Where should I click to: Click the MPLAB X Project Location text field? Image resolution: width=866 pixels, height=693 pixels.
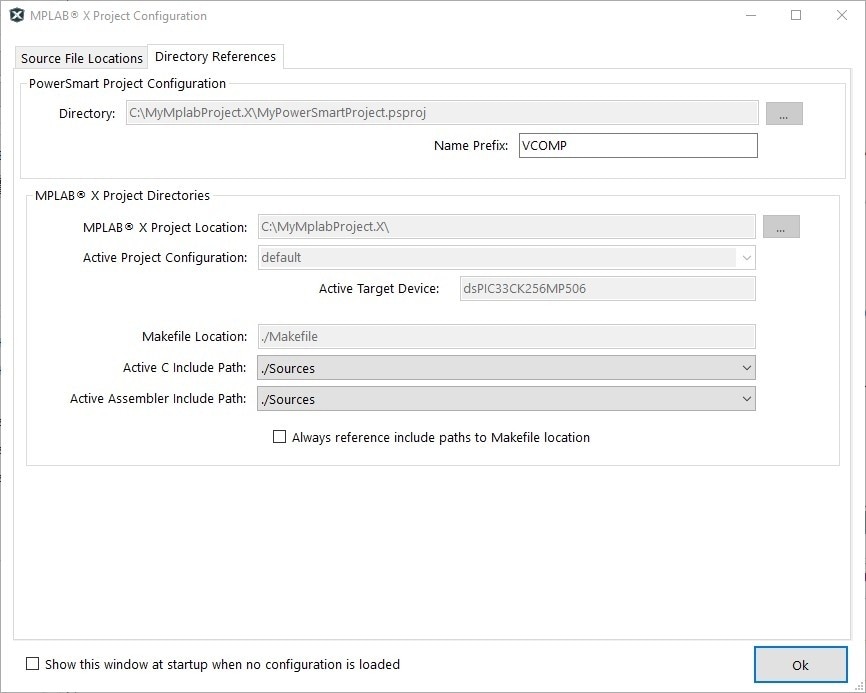[x=506, y=227]
